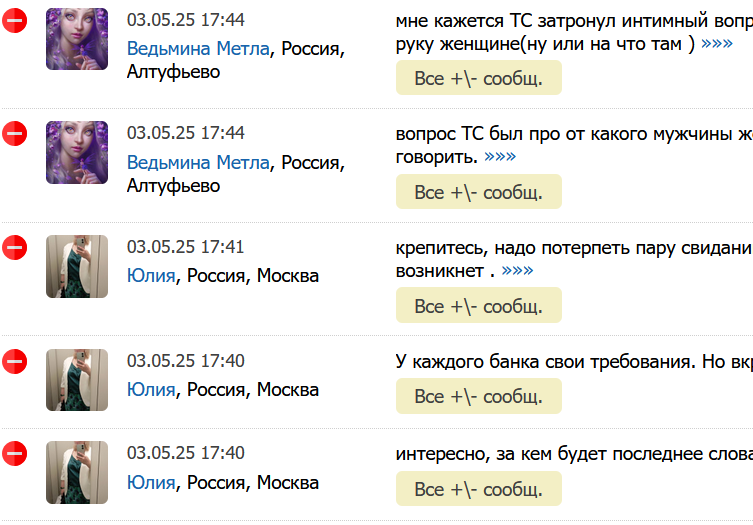The height and width of the screenshot is (525, 753).
Task: Open Ведьмина Метла avatar next to "мне кажется" post
Action: 77,39
